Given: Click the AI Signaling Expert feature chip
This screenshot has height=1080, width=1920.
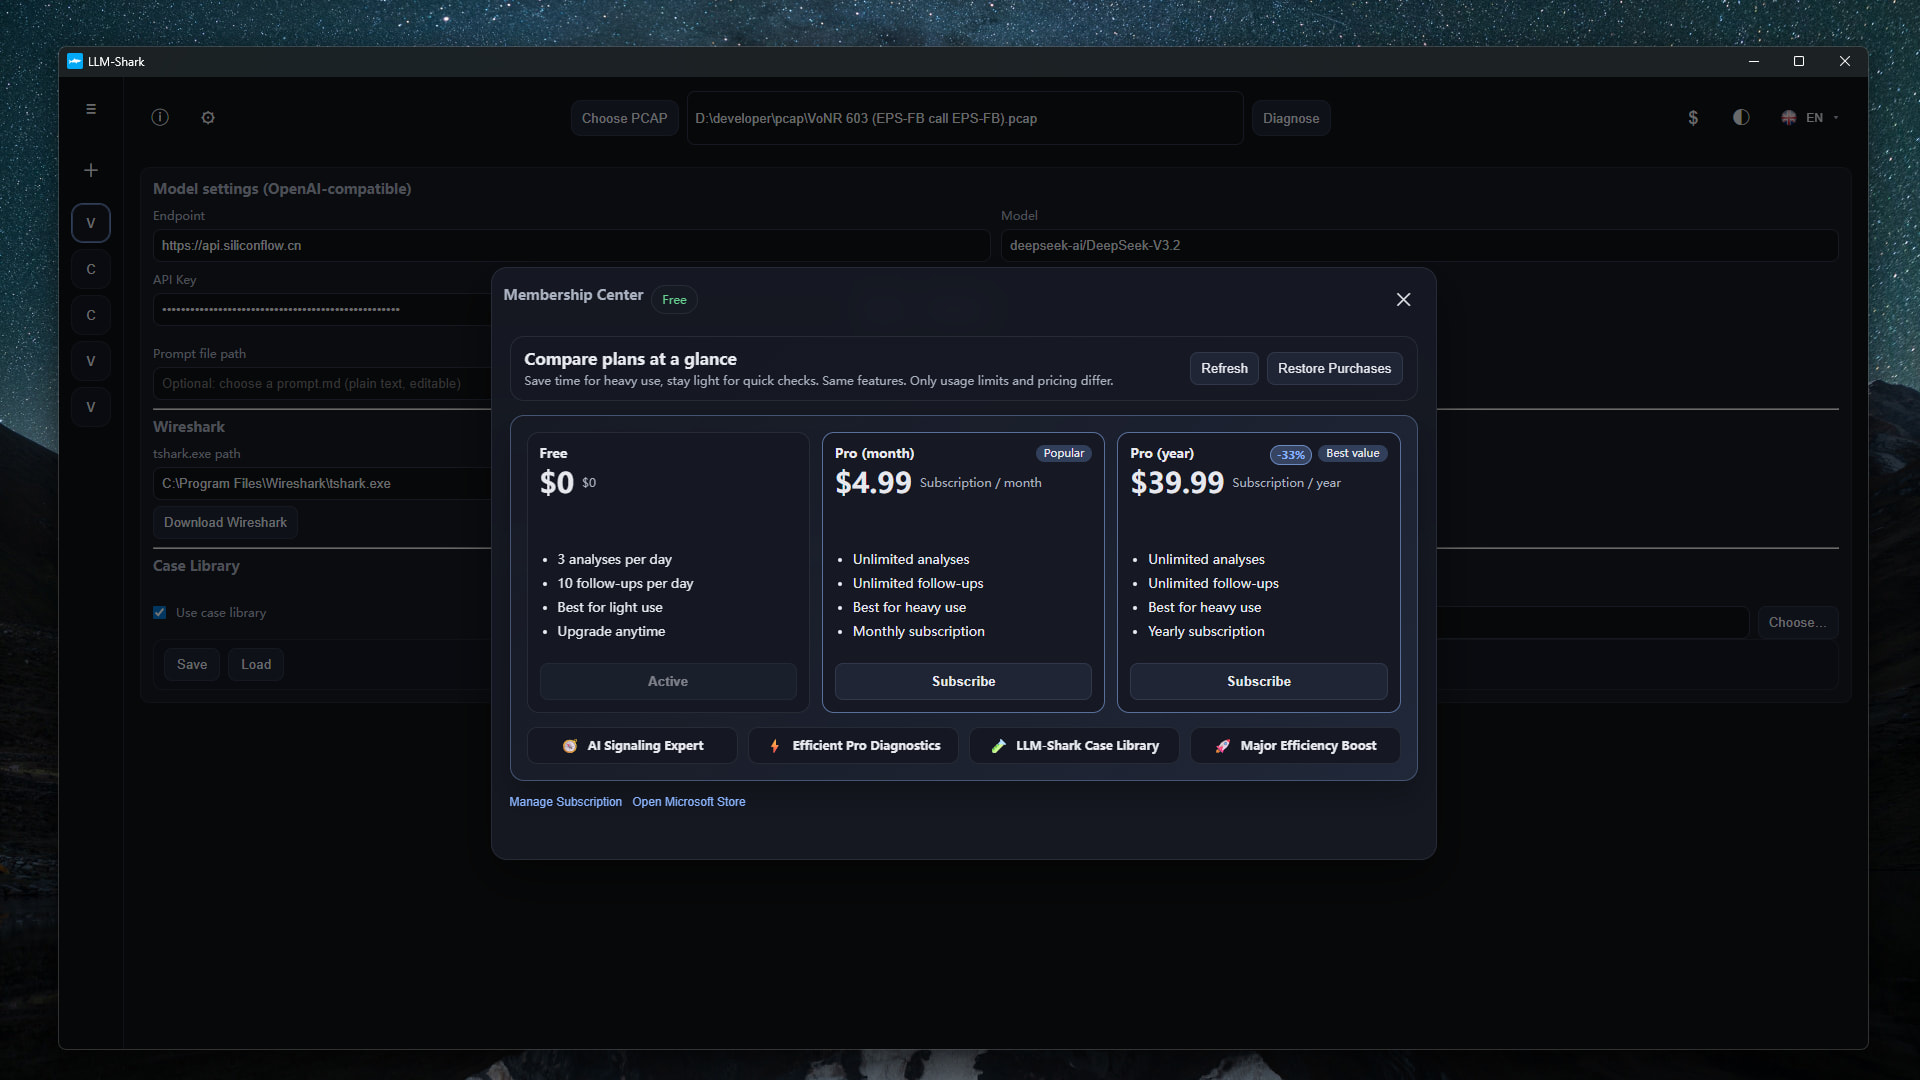Looking at the screenshot, I should pos(632,746).
